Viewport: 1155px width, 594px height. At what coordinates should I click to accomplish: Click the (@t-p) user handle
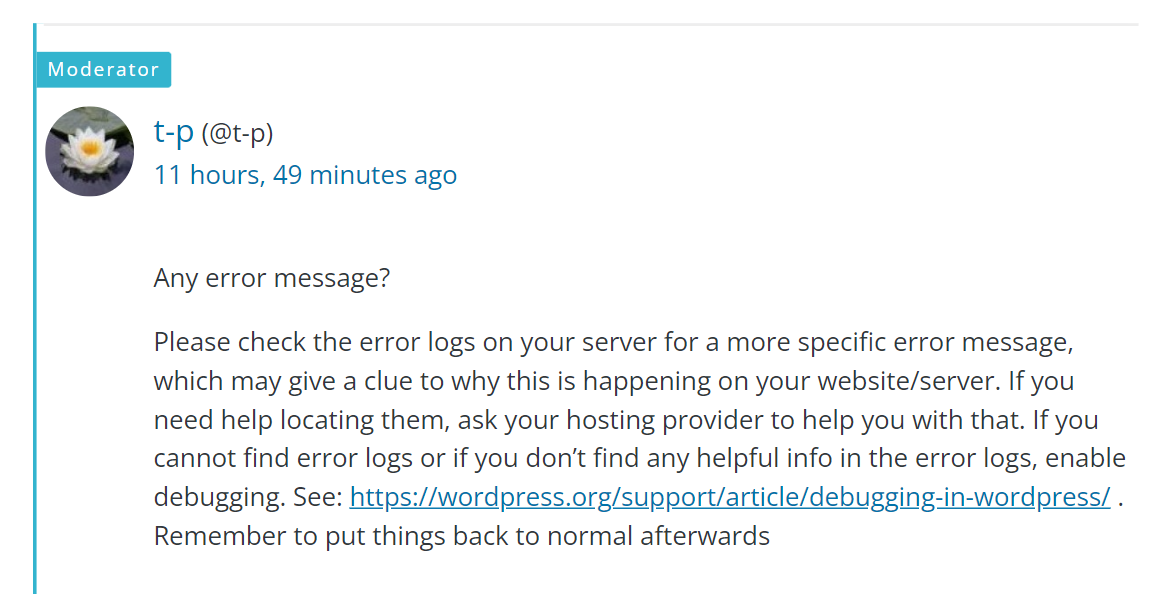237,132
